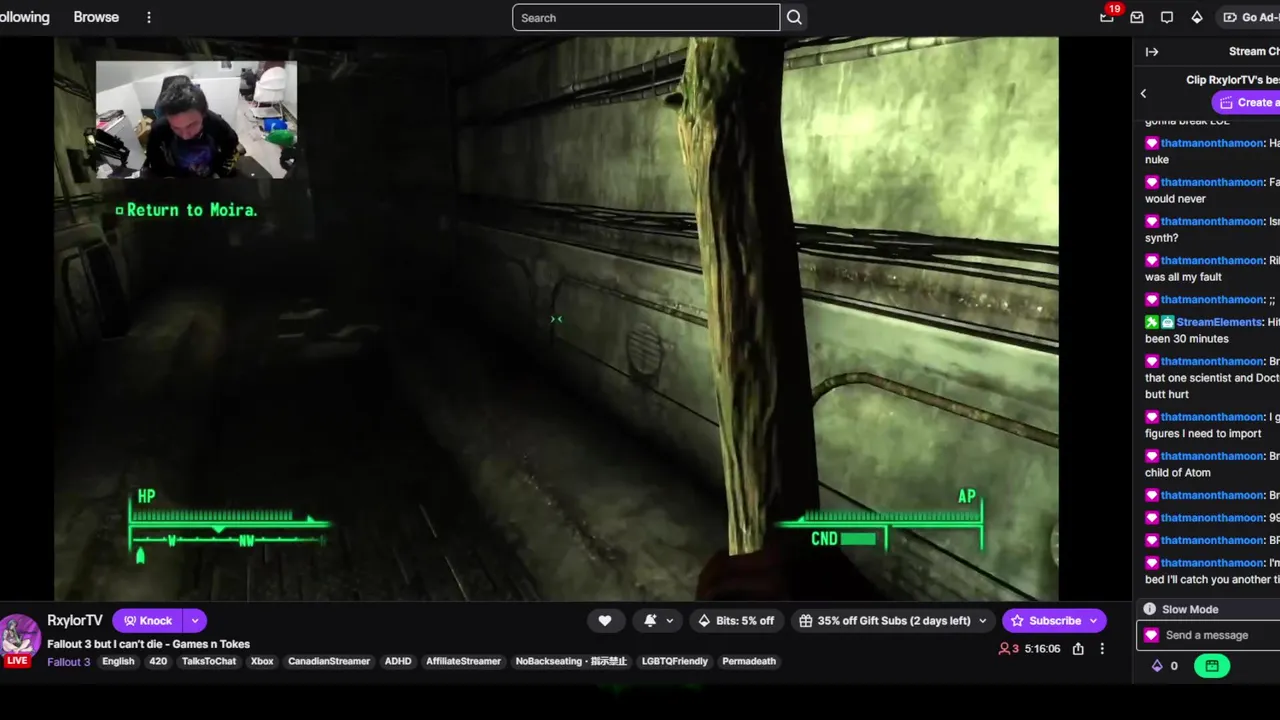Expand the Subscribe button chevron
This screenshot has width=1280, height=720.
1093,621
